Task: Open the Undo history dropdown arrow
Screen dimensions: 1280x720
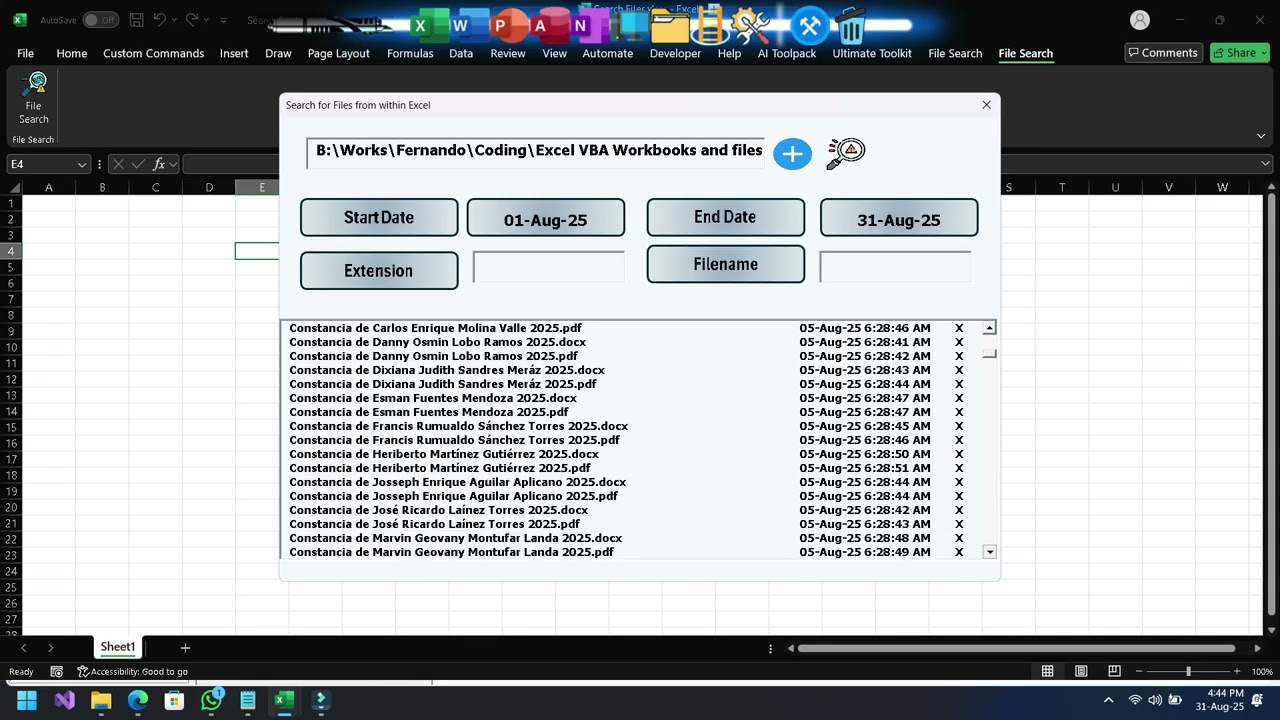Action: coord(174,20)
